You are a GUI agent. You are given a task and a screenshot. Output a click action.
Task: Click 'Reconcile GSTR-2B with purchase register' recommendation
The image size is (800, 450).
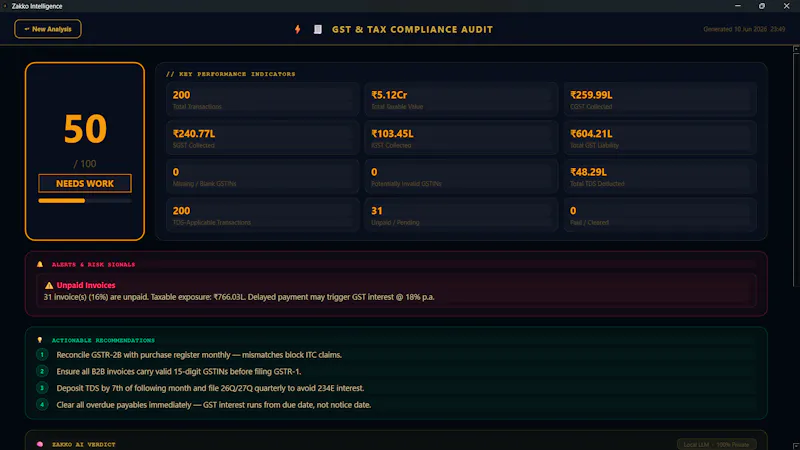(x=199, y=355)
